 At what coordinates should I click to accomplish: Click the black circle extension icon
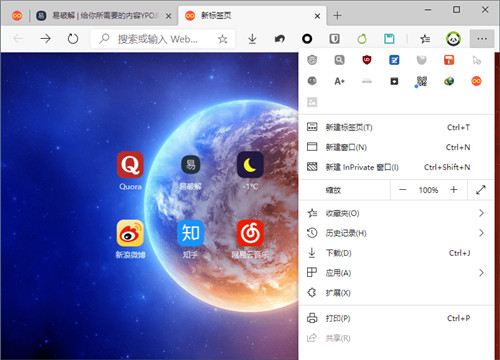pyautogui.click(x=307, y=39)
